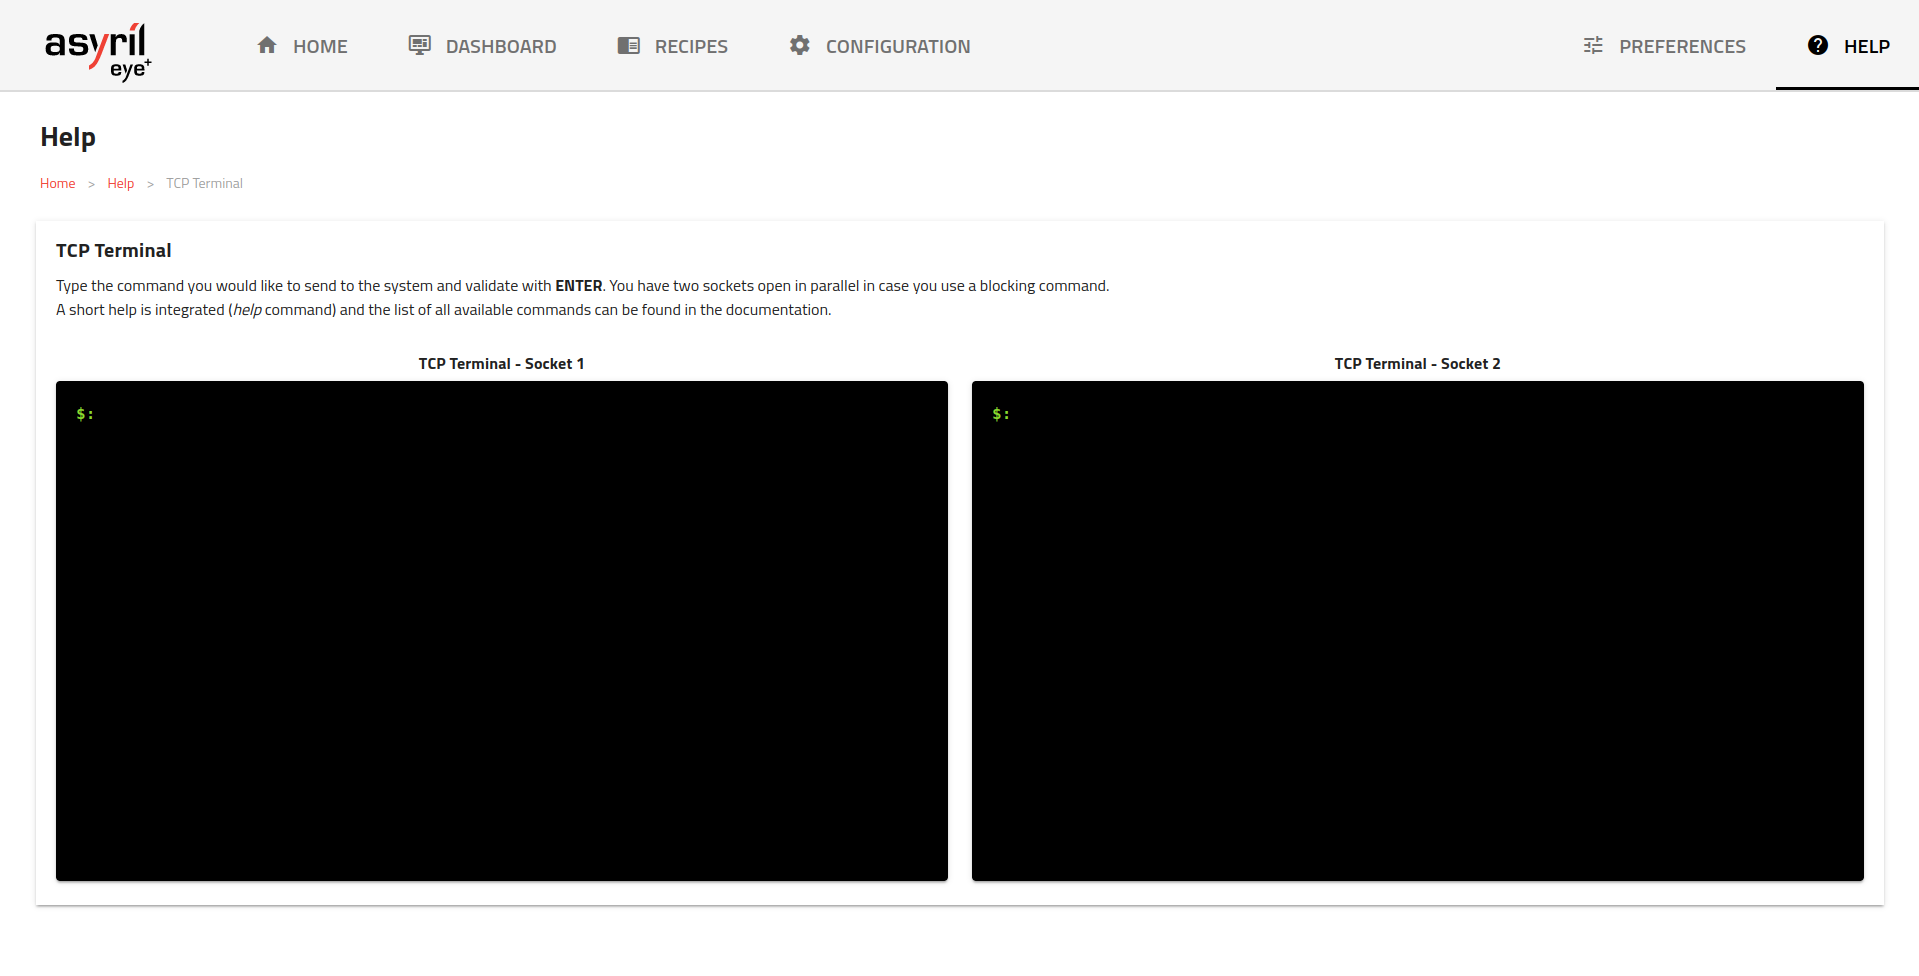
Task: Select the HELP tab label
Action: (x=1867, y=46)
